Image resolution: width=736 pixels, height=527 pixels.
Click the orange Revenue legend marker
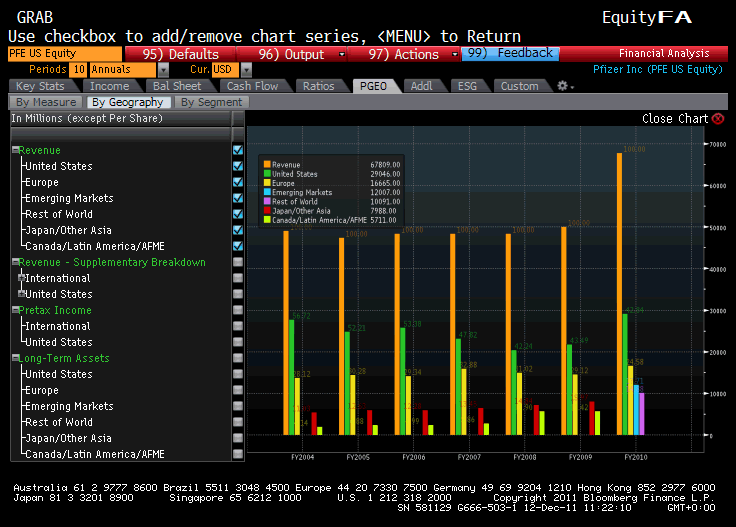[267, 164]
